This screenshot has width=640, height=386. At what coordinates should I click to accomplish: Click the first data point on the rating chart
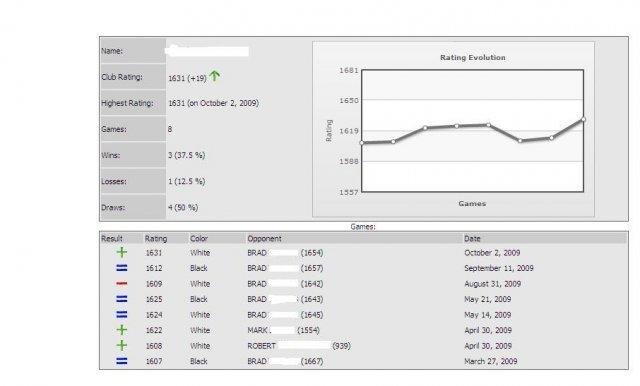(x=362, y=143)
